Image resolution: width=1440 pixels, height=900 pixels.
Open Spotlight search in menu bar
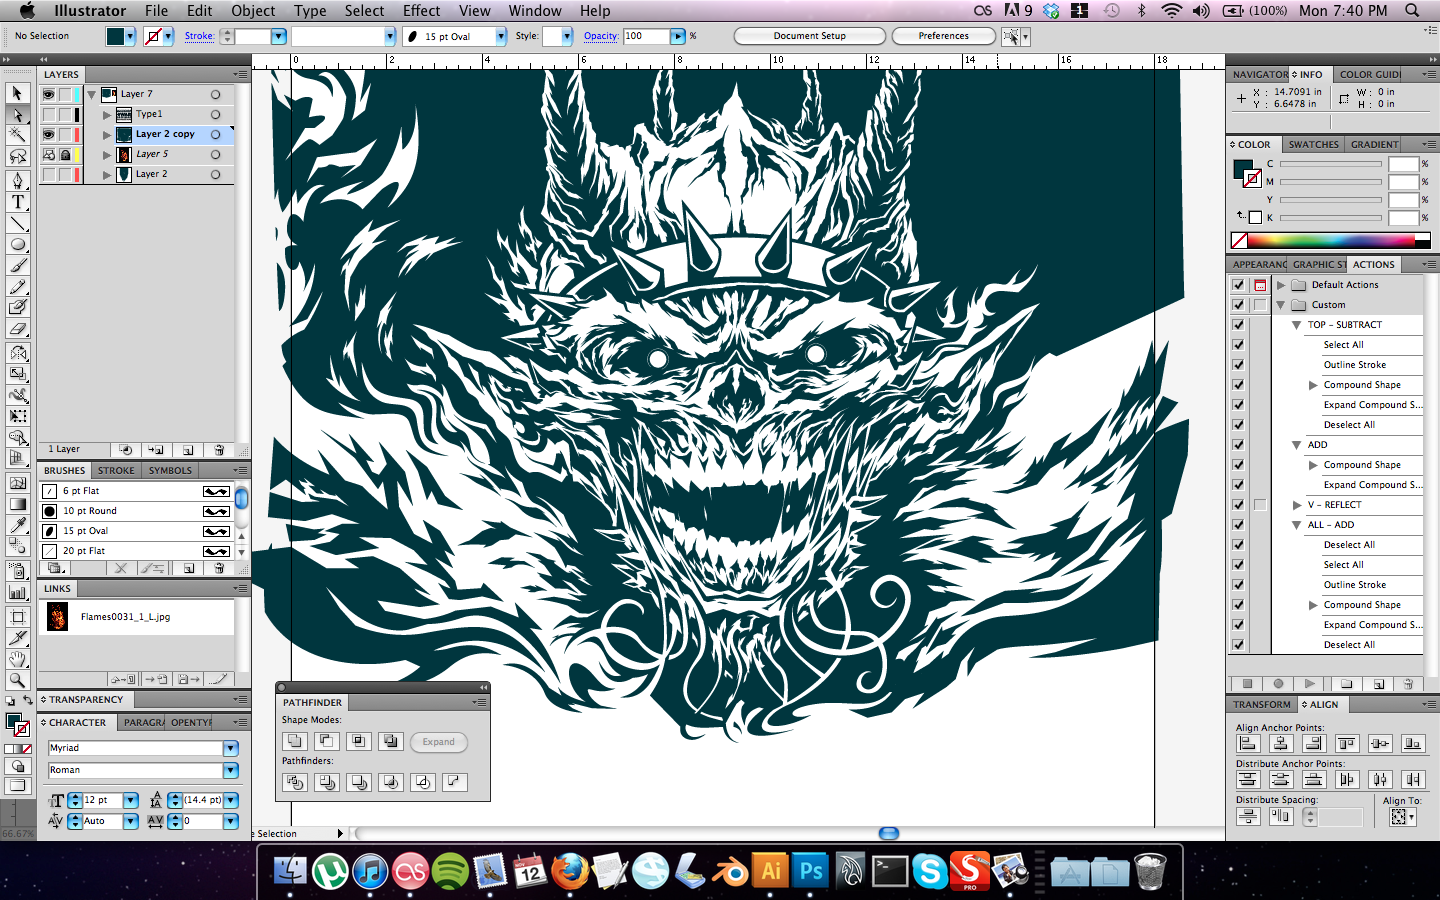click(x=1412, y=10)
